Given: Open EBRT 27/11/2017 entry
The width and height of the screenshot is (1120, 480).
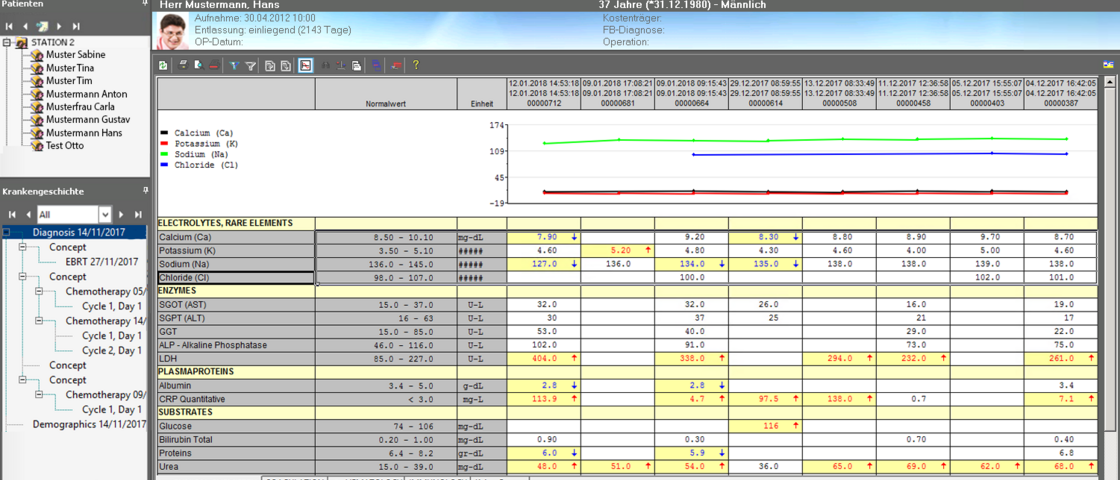Looking at the screenshot, I should coord(101,261).
